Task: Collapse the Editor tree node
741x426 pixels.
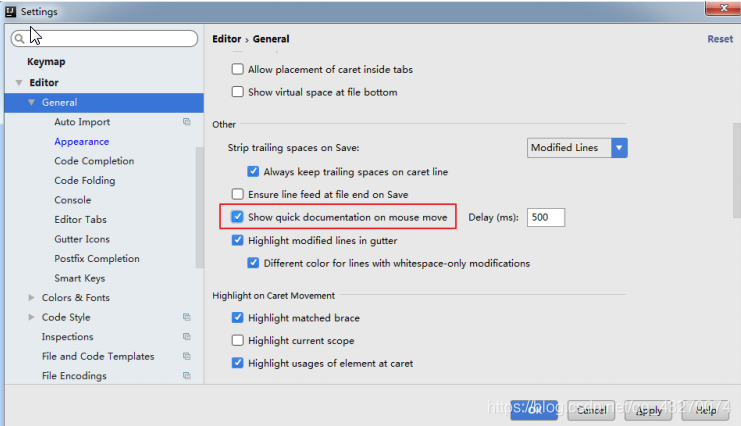Action: tap(19, 83)
